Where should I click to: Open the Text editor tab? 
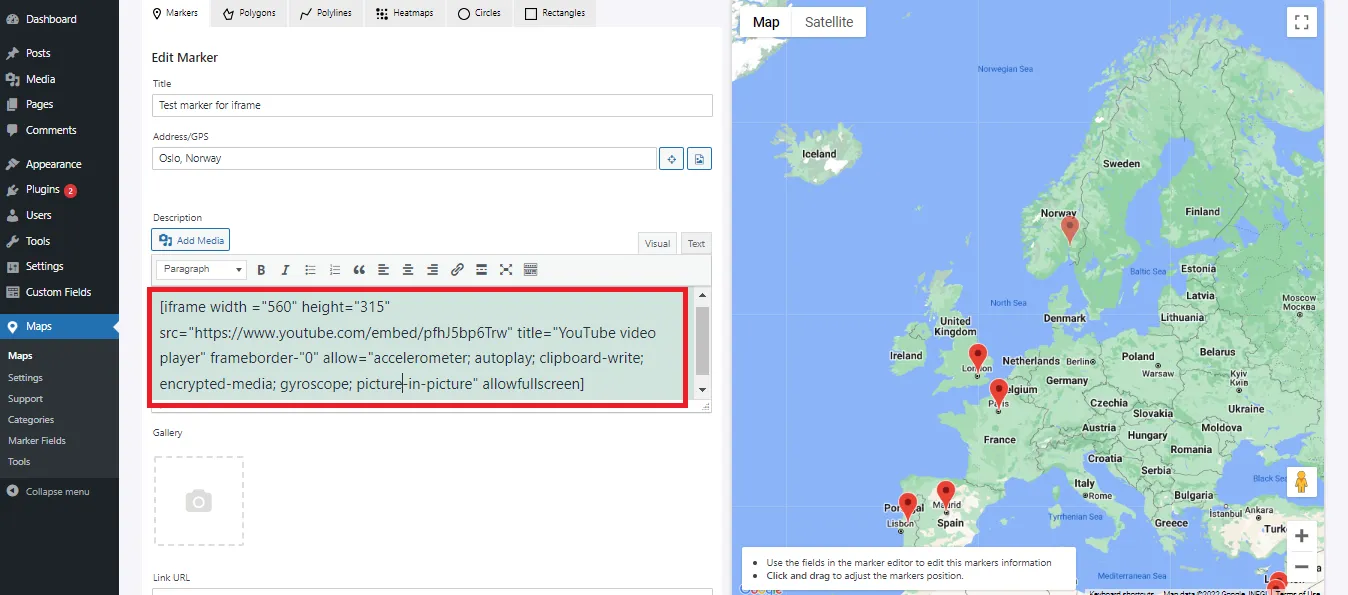point(696,243)
